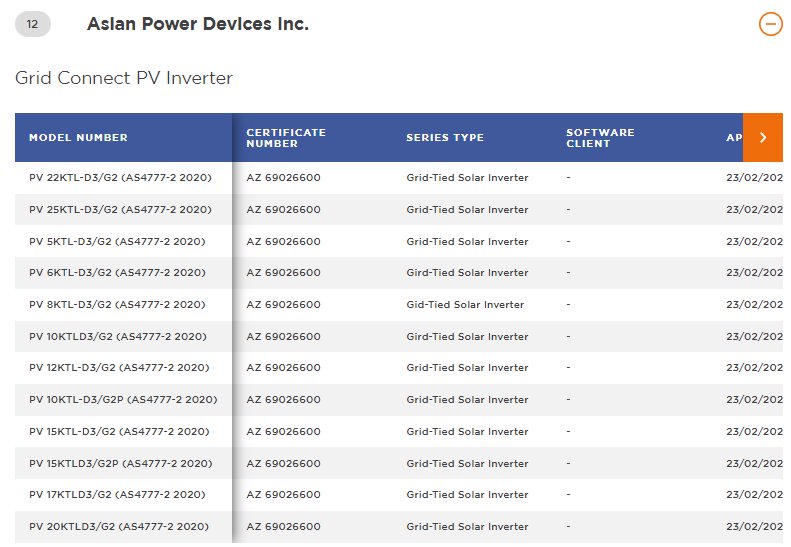Click the PV 8KTL-D3/G2 model number
Screen dimensions: 791x547
point(117,305)
